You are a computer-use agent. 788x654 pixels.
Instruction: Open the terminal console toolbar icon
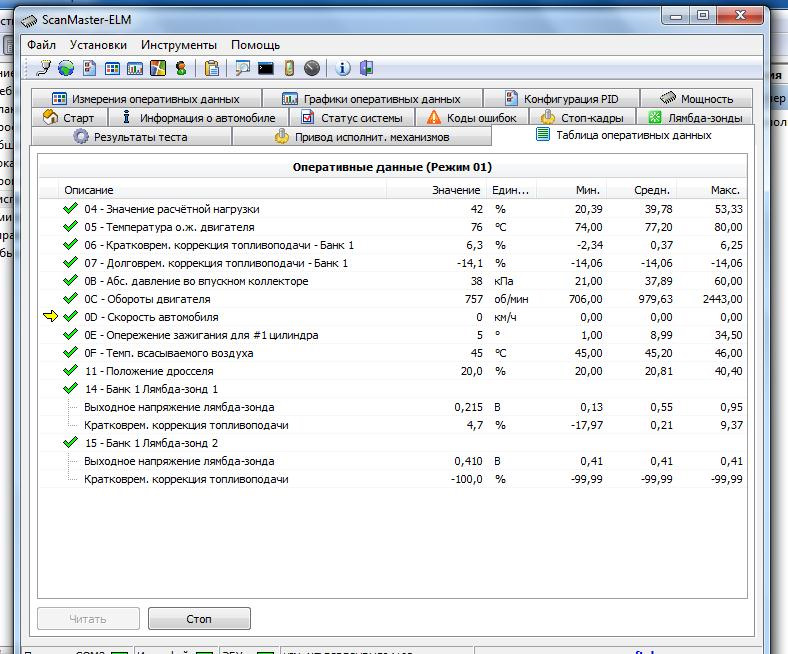[x=265, y=69]
